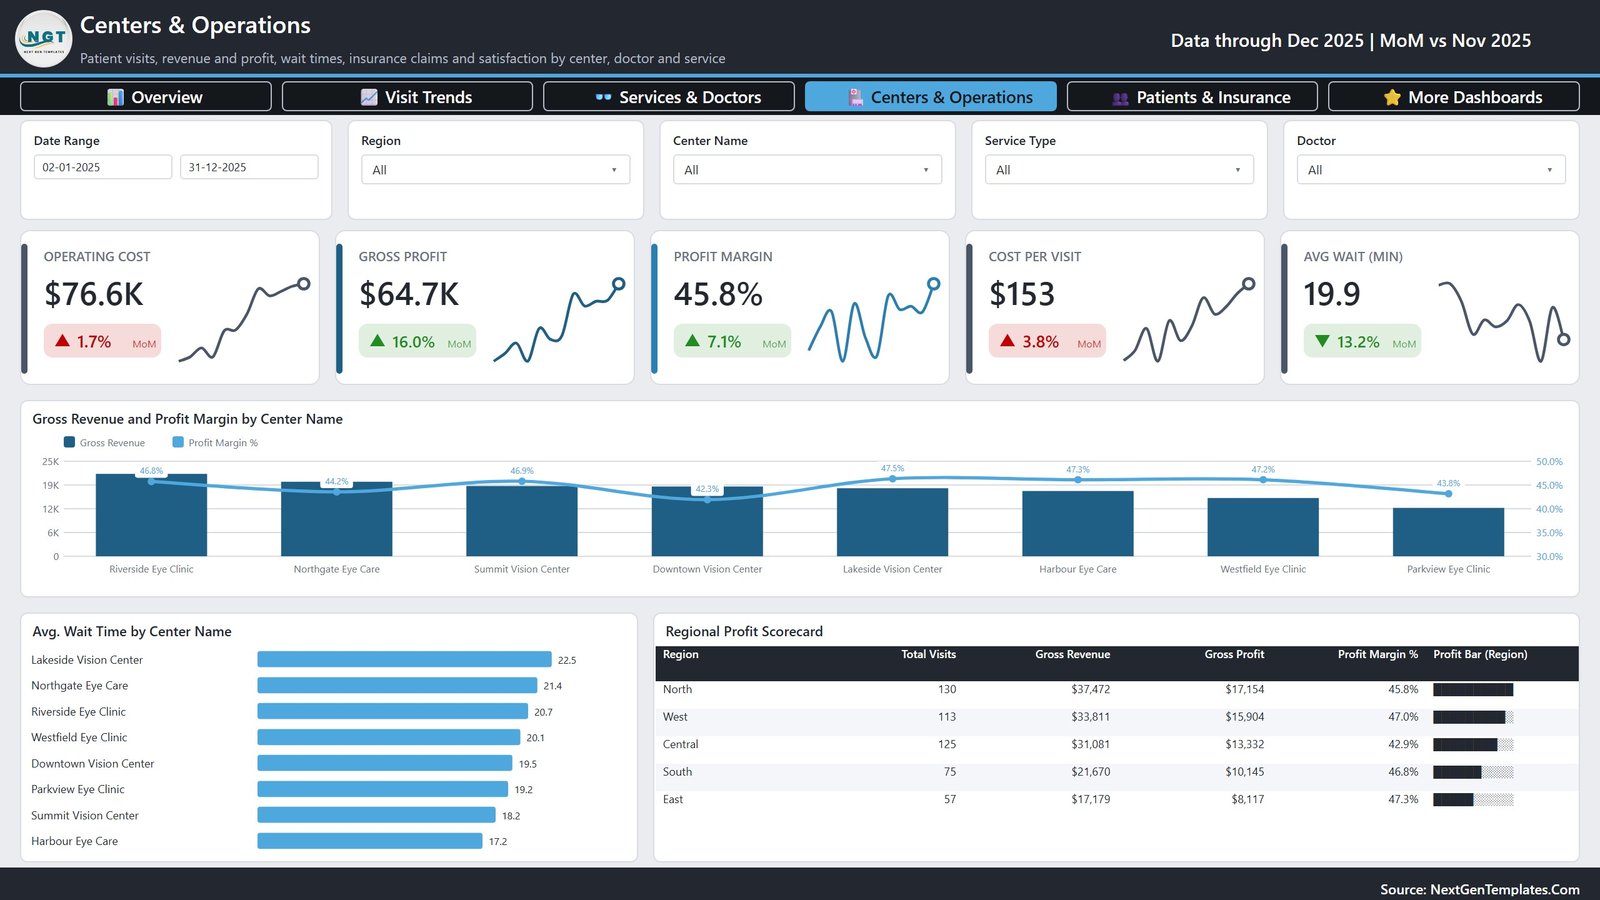Go to Services & Doctors tab
This screenshot has width=1600, height=900.
pos(669,97)
